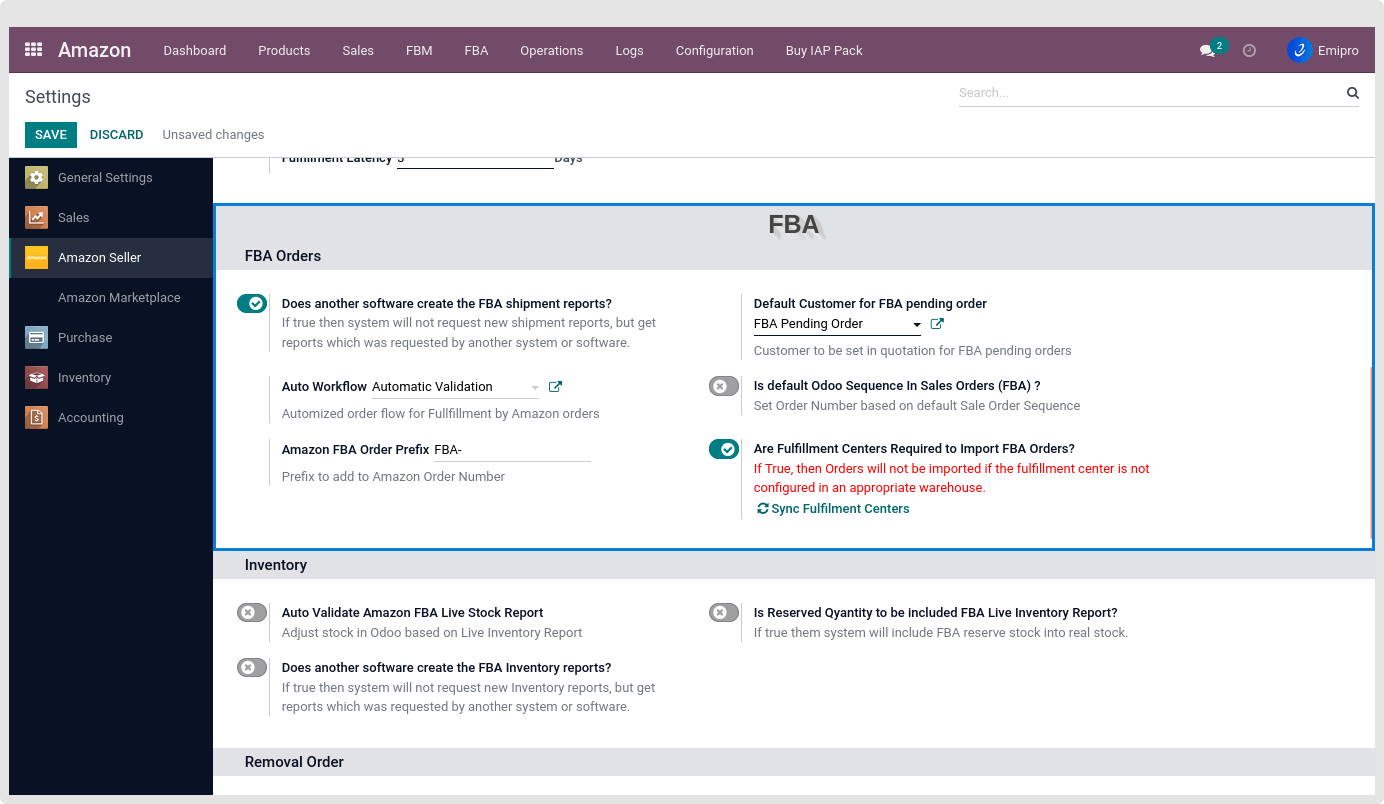The height and width of the screenshot is (804, 1384).
Task: Select Amazon Marketplace in the sidebar
Action: pyautogui.click(x=119, y=298)
